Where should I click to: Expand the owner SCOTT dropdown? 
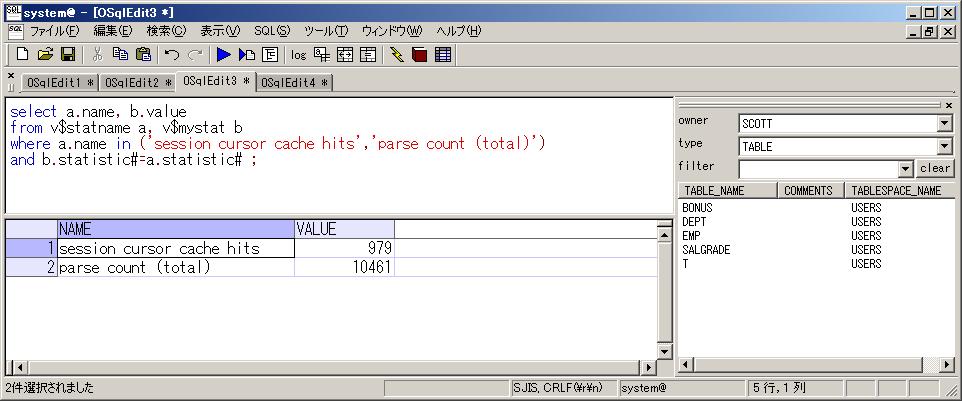click(x=944, y=124)
